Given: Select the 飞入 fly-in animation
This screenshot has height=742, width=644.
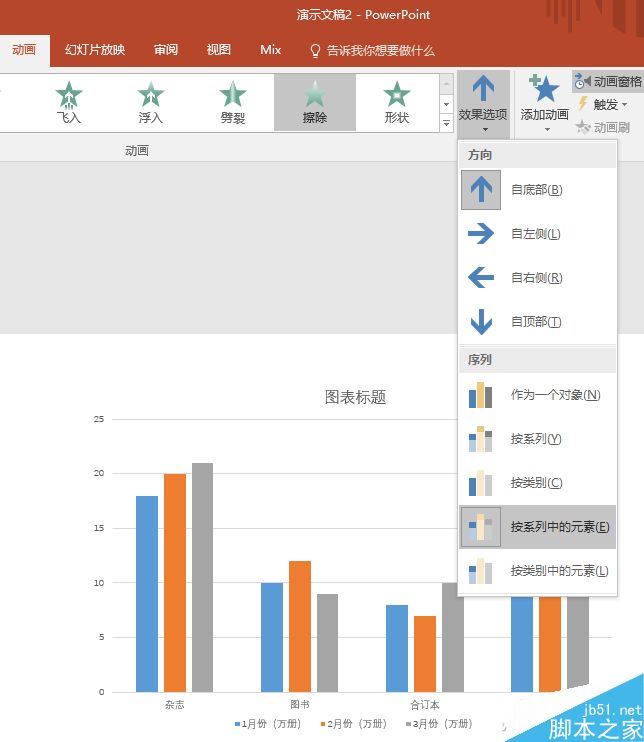Looking at the screenshot, I should point(69,102).
